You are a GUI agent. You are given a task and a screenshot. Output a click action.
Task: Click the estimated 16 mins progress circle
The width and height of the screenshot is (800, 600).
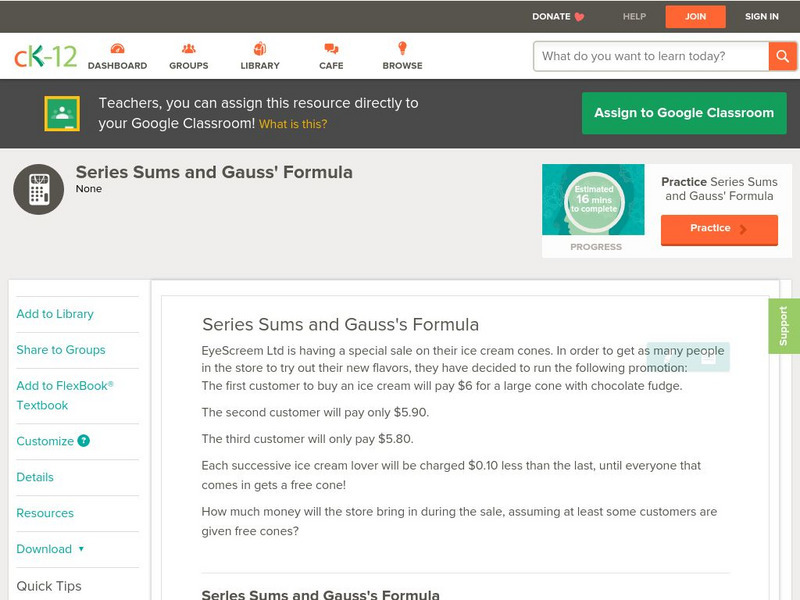(x=595, y=200)
